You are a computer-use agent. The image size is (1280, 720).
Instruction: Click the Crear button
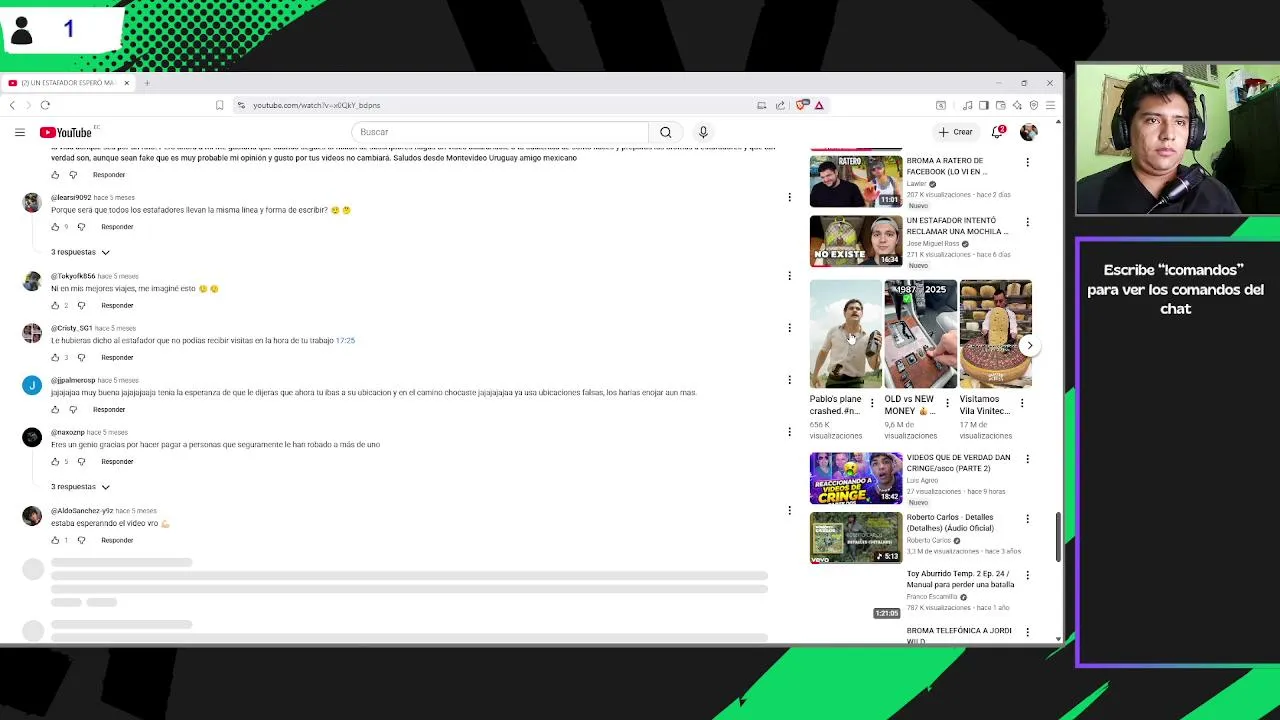click(x=955, y=132)
